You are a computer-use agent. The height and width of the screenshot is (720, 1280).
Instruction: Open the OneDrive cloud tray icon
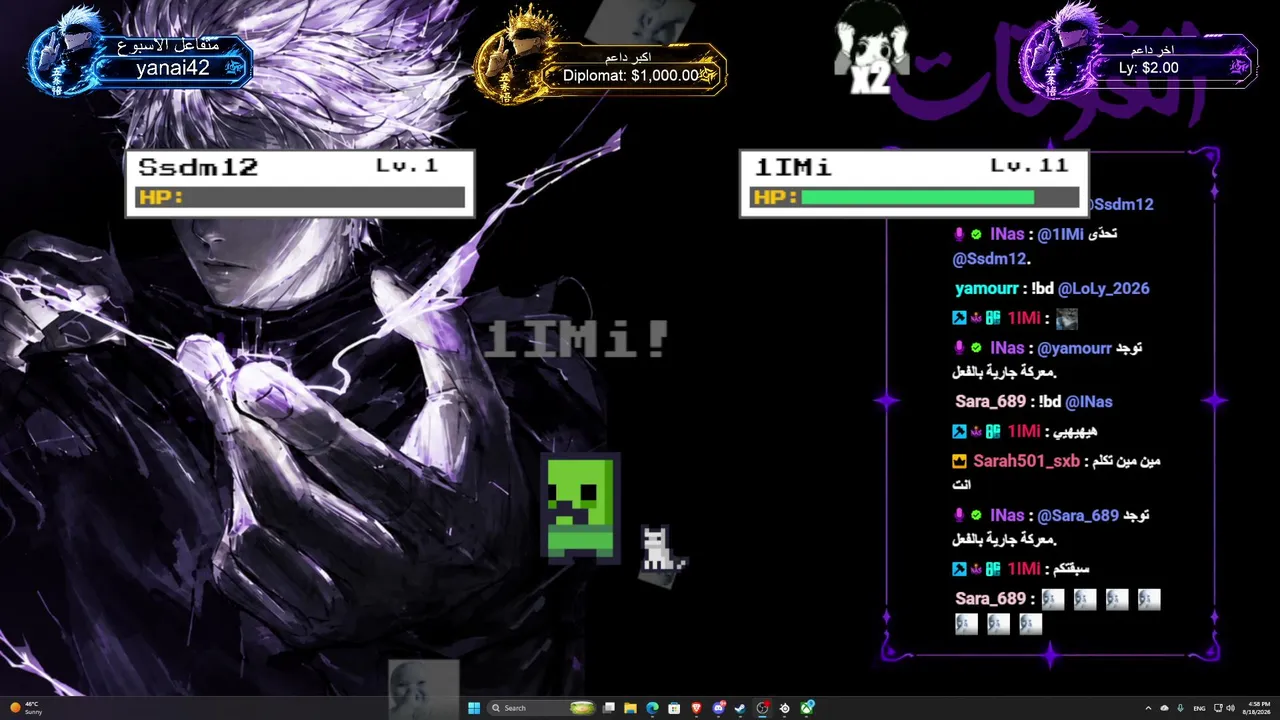pyautogui.click(x=1164, y=708)
